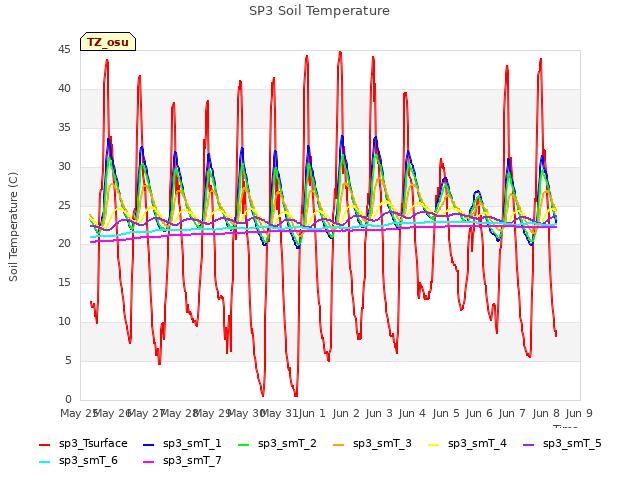
Task: Click the Jun 5 x-axis tick label
Action: tap(446, 413)
